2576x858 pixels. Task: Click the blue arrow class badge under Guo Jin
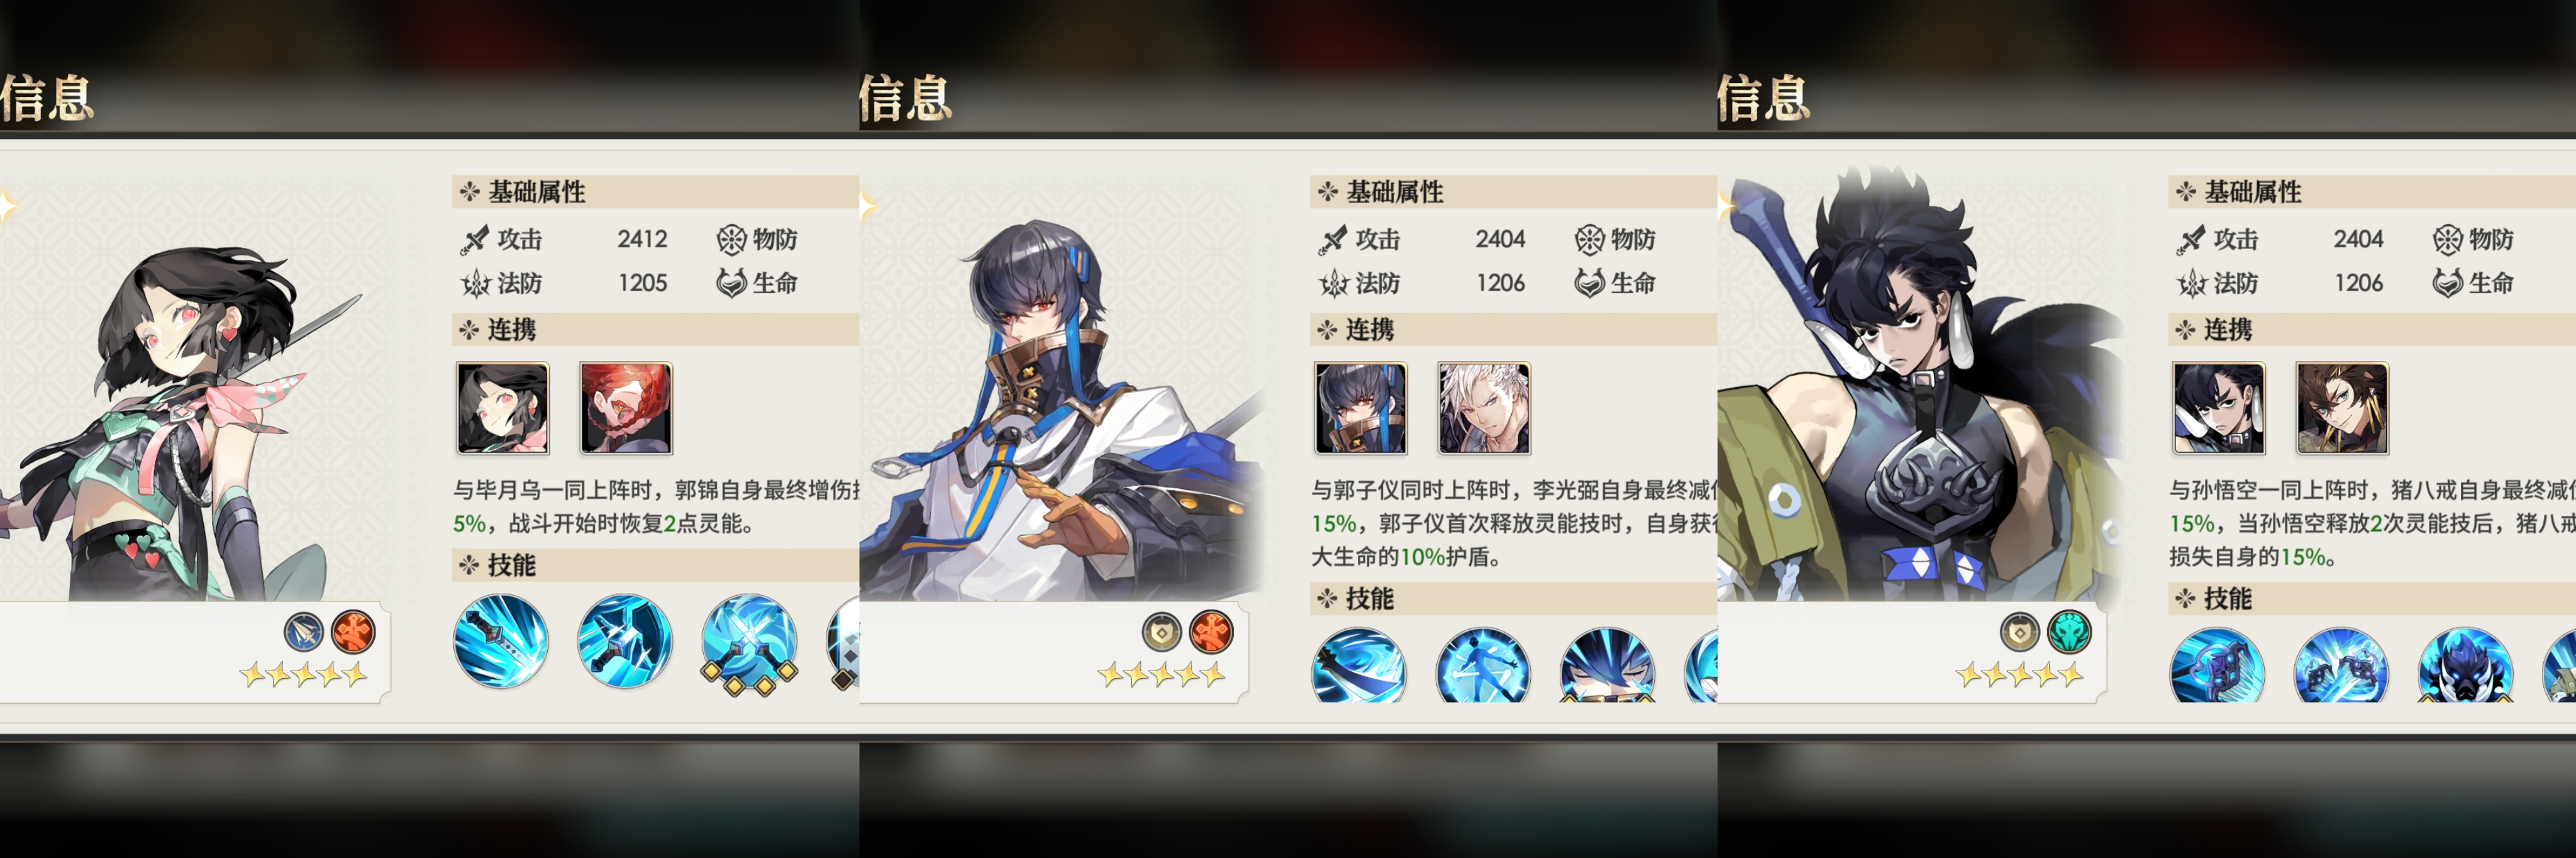point(304,632)
